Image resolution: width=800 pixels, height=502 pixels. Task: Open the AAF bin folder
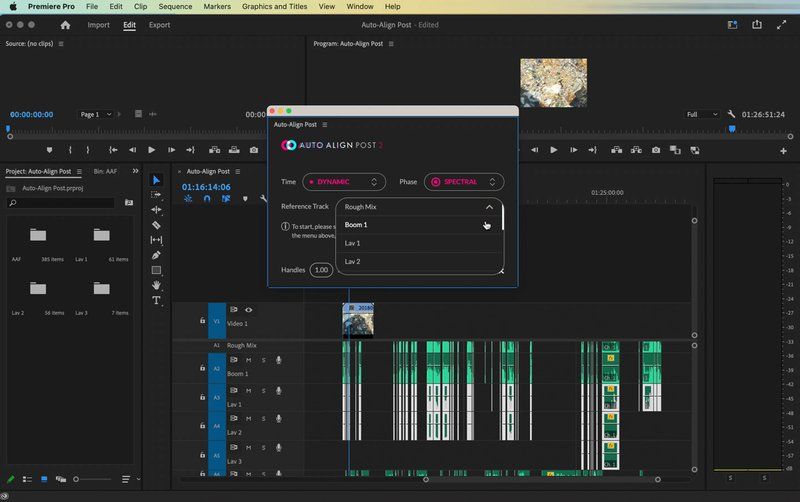pos(38,235)
